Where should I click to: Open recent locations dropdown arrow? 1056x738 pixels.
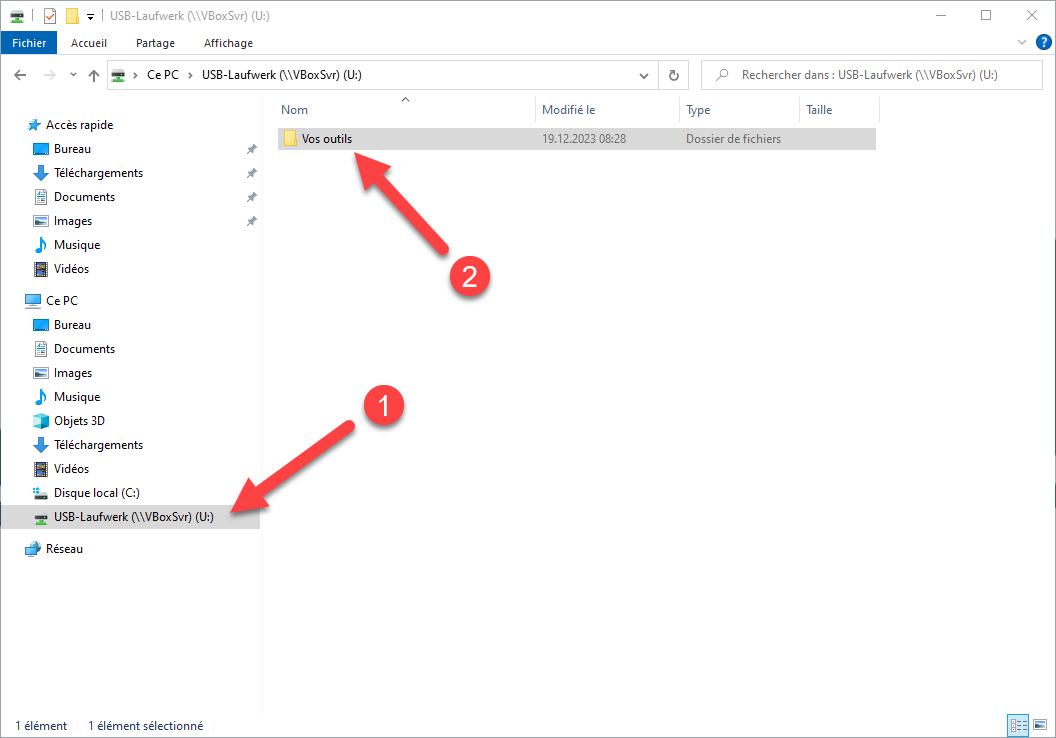pos(73,75)
